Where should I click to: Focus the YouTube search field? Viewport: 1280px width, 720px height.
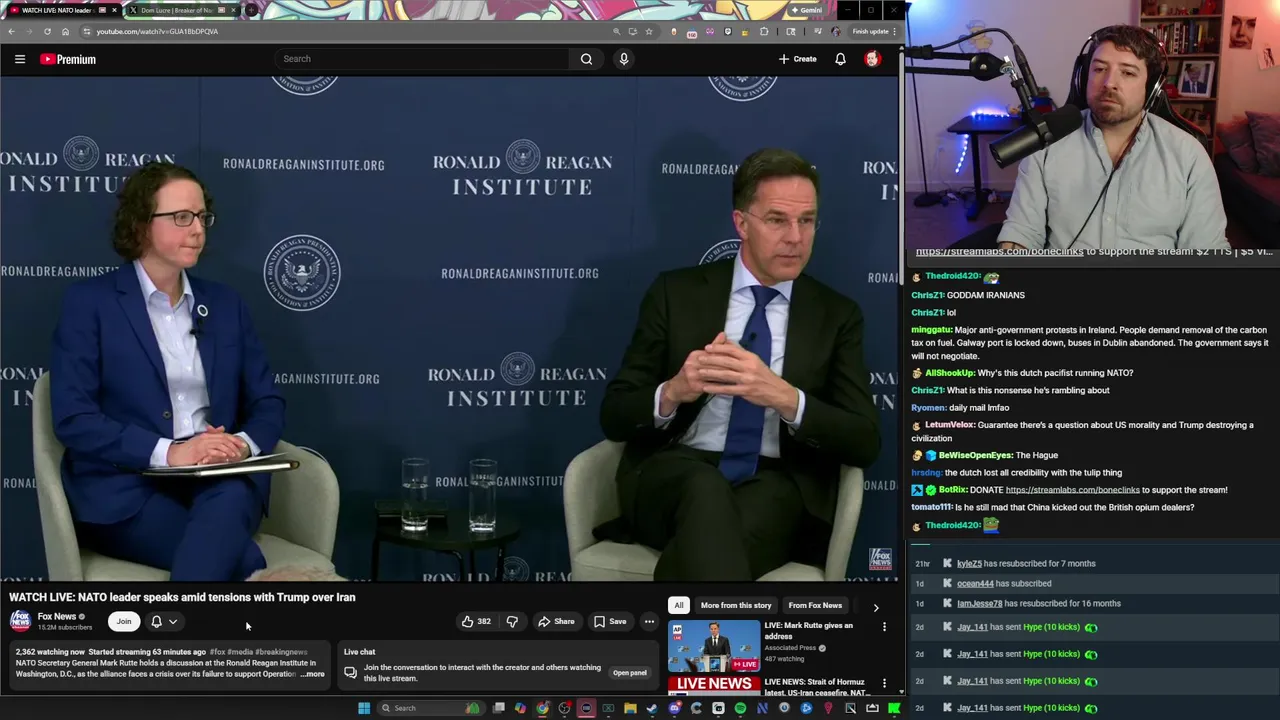tap(424, 59)
